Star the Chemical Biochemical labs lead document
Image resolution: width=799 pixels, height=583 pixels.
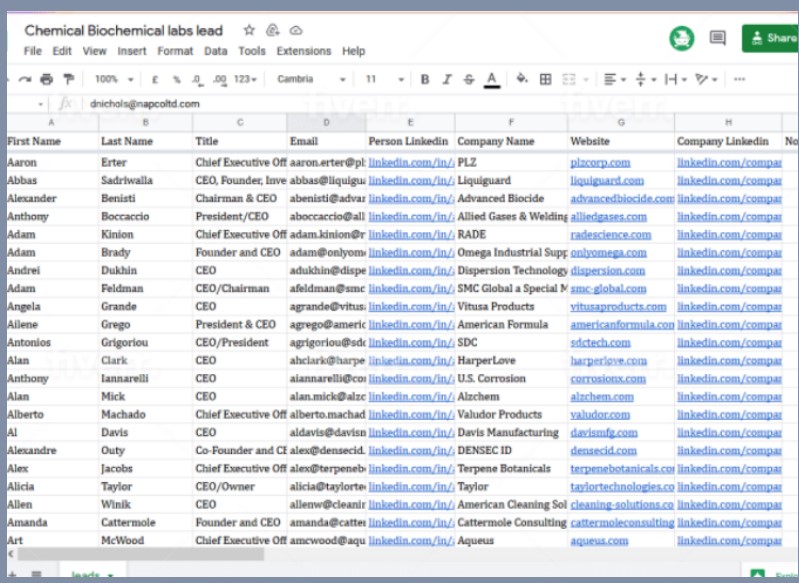pos(249,30)
